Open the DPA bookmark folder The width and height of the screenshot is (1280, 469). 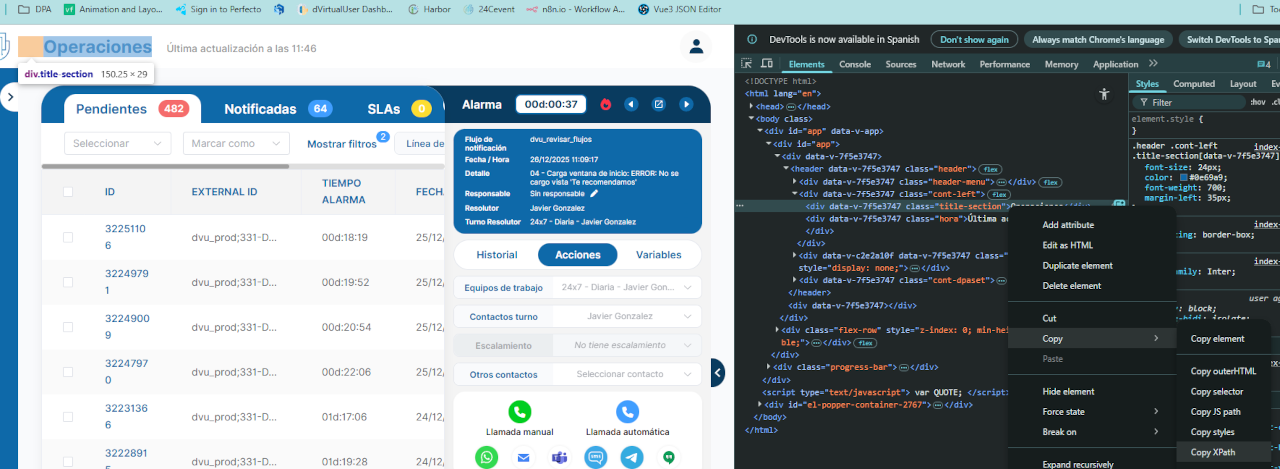(35, 8)
